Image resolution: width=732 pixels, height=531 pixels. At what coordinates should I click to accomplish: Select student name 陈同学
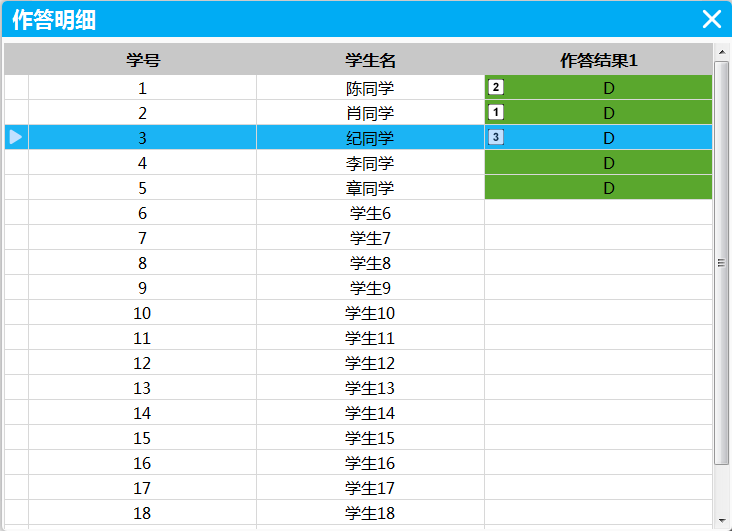coord(370,88)
